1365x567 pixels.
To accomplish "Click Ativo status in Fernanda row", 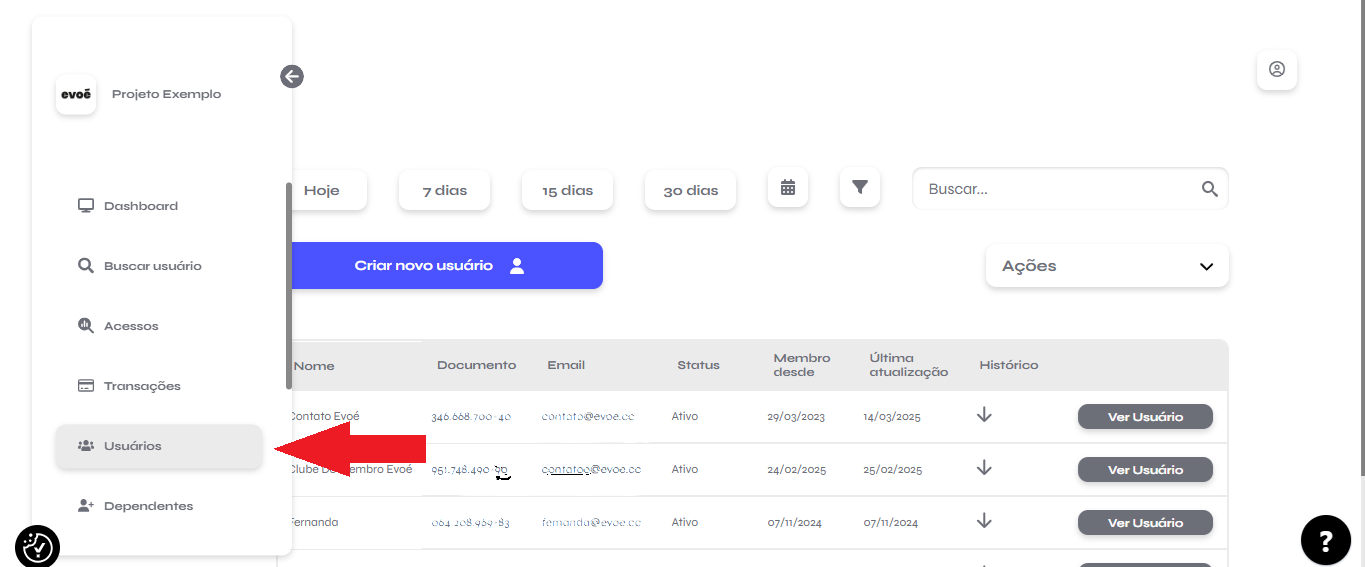I will point(685,522).
